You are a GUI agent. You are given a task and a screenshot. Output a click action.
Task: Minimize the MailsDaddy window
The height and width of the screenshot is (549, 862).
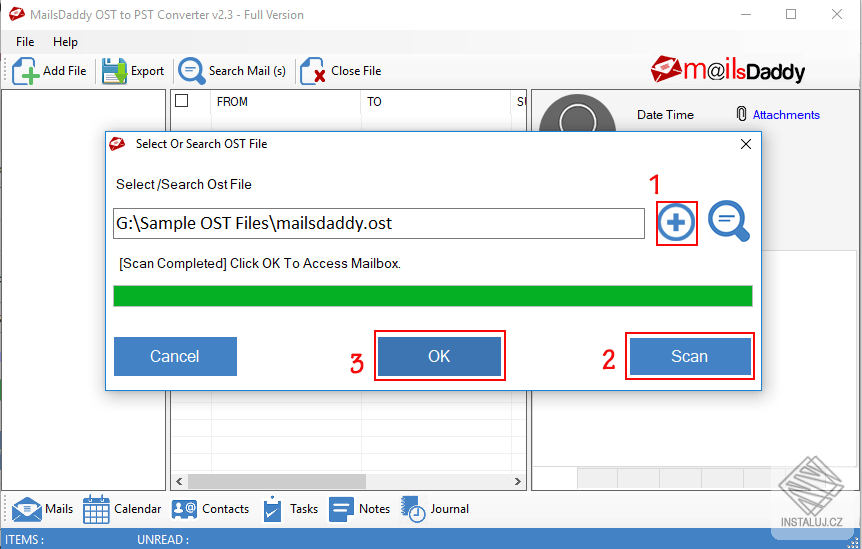pos(745,14)
